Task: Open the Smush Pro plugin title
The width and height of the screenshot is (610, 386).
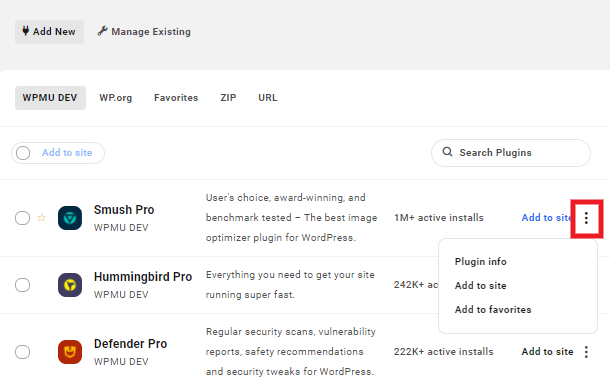Action: coord(124,210)
